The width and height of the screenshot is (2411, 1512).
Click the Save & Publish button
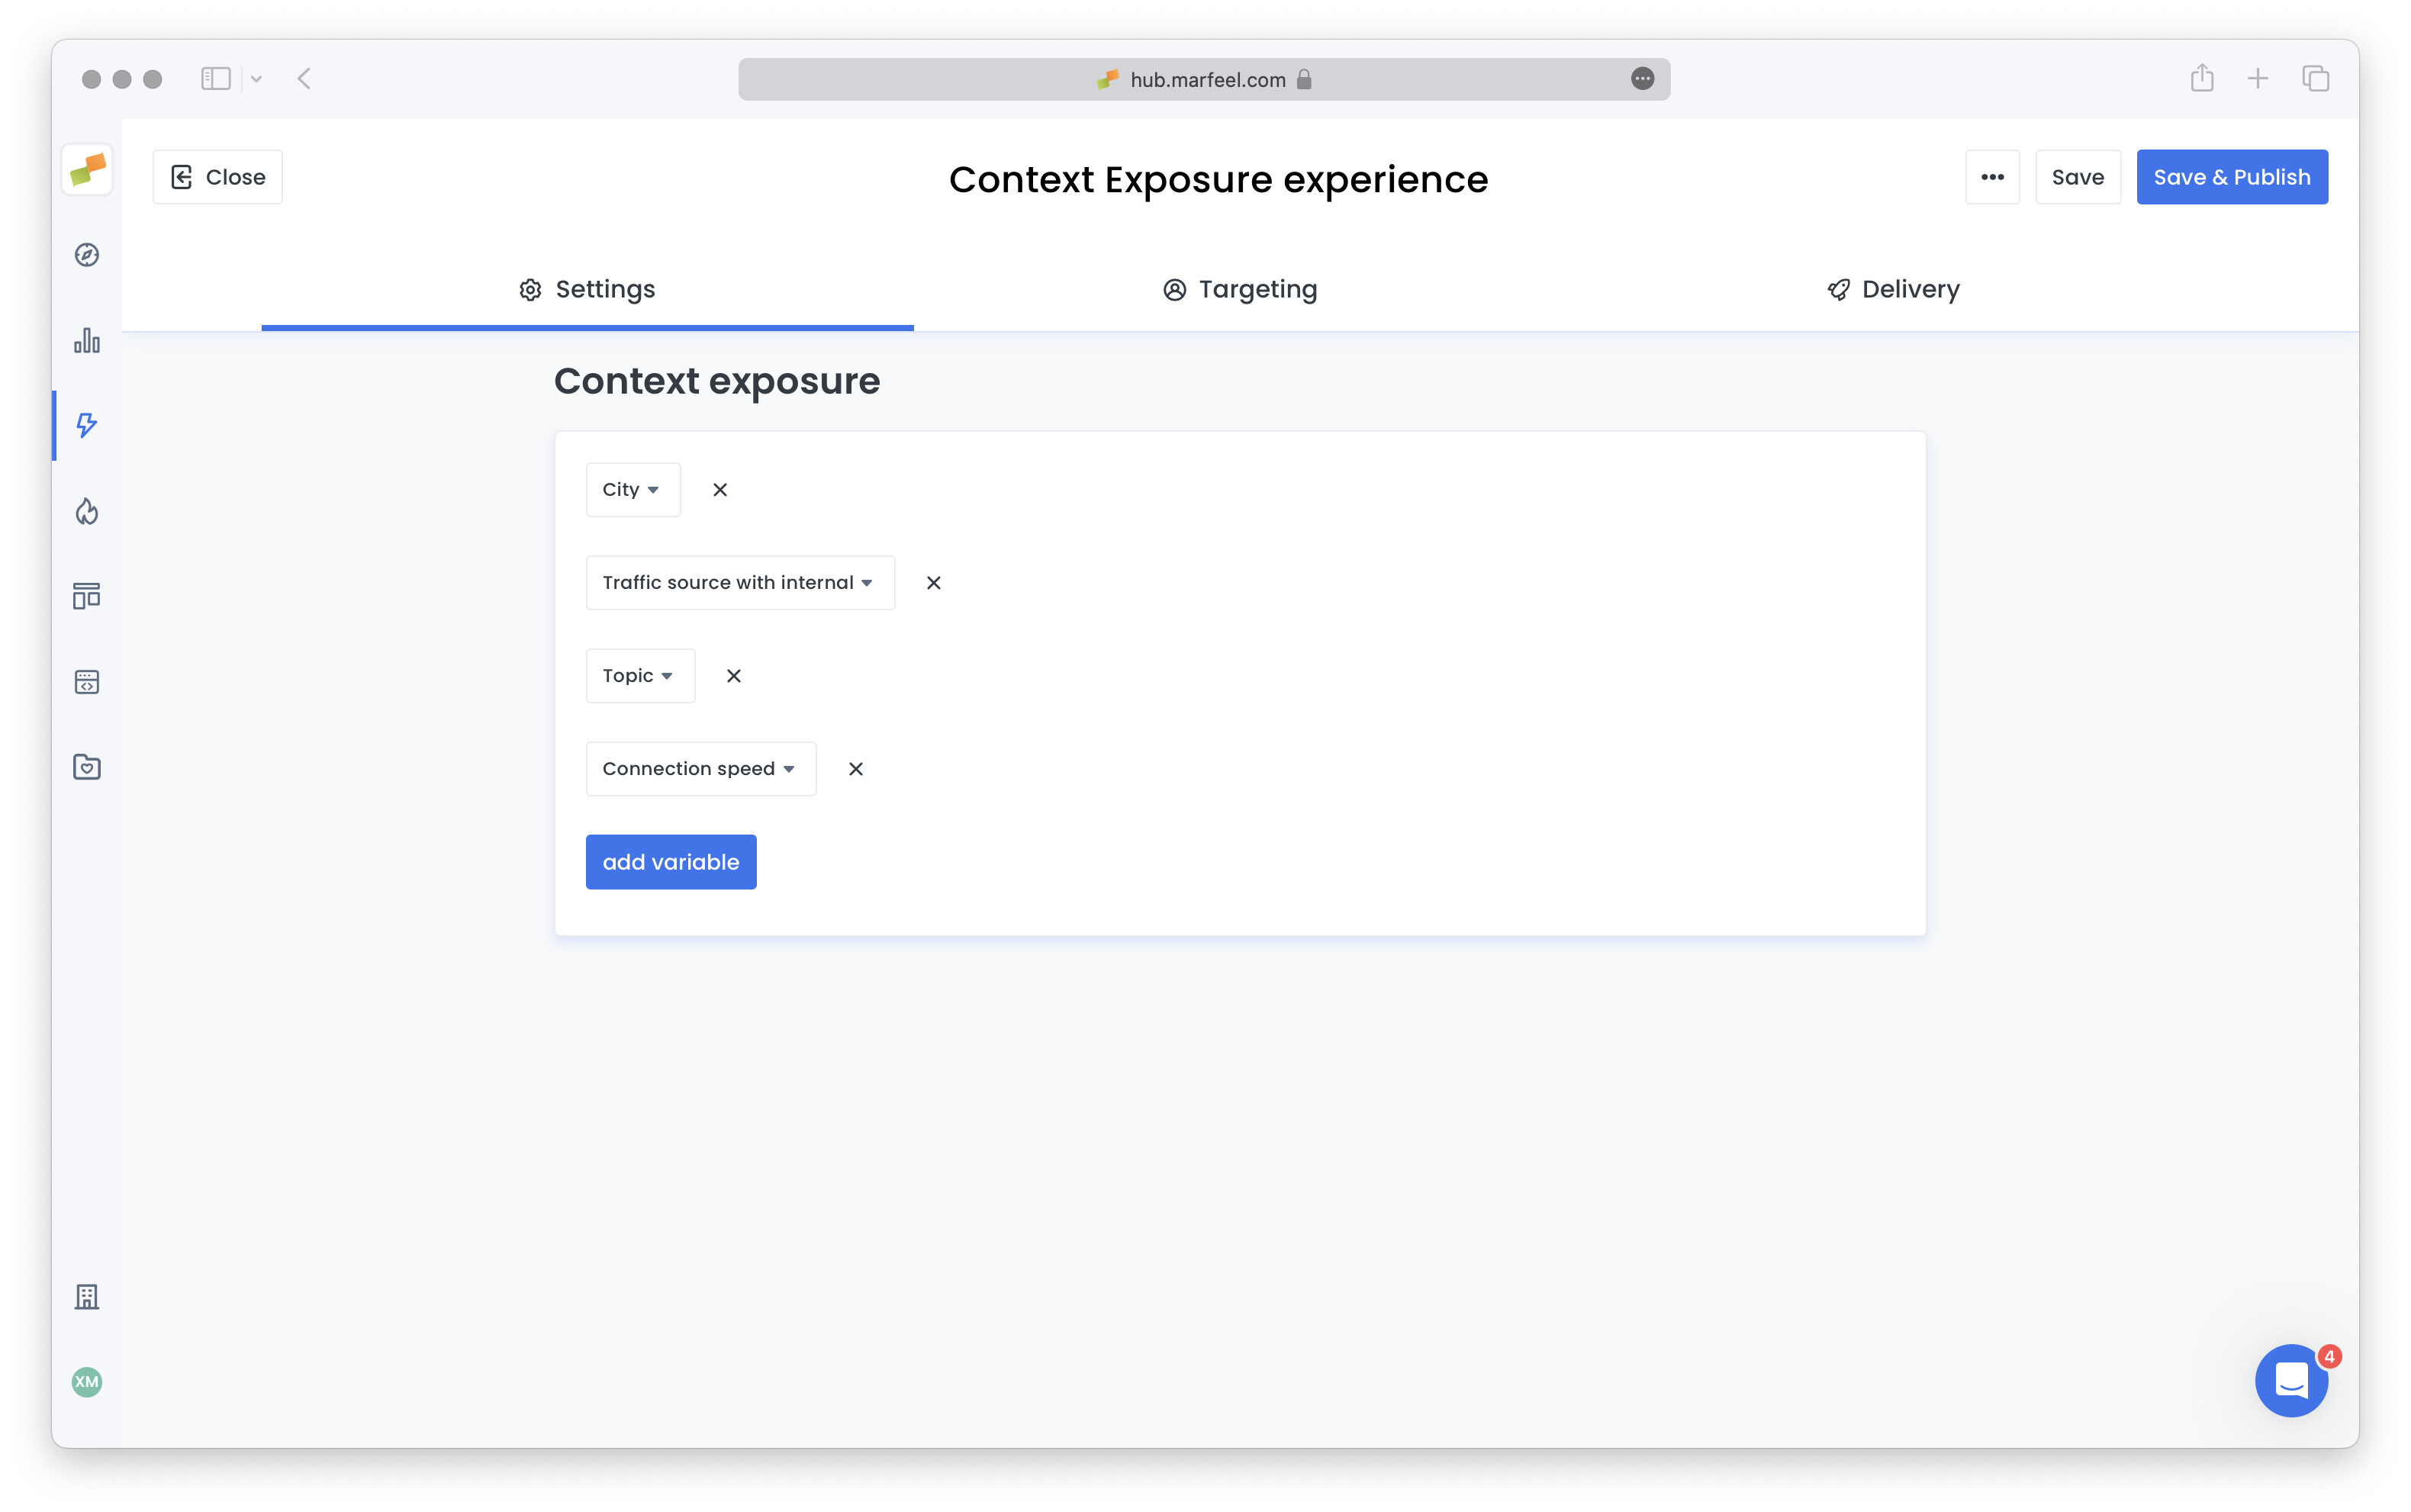coord(2231,177)
